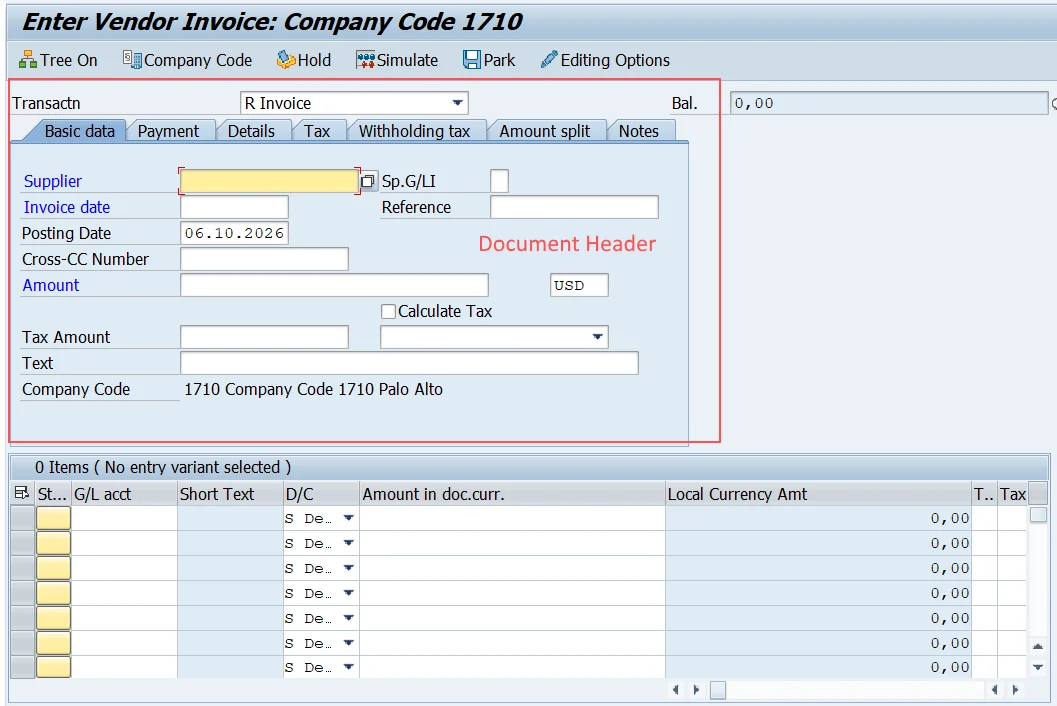This screenshot has width=1057, height=706.
Task: Open the Supplier search help icon
Action: pos(367,181)
